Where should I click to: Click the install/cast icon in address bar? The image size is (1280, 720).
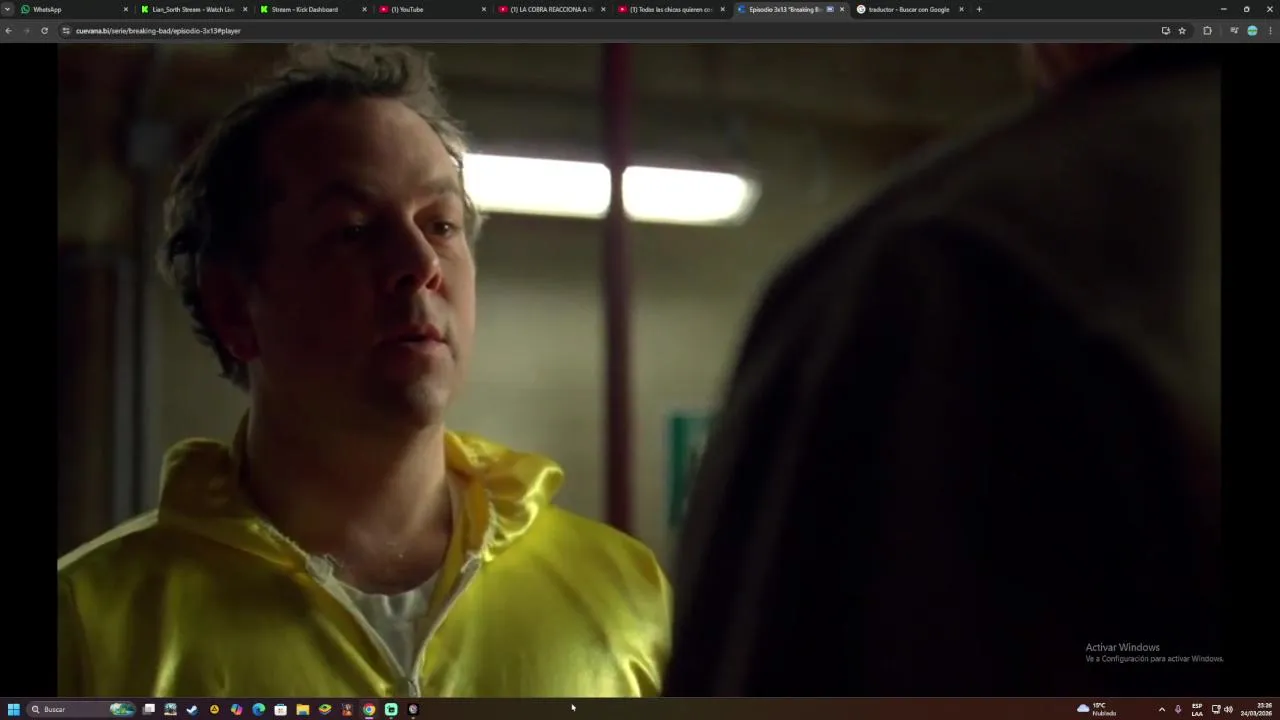point(1165,31)
